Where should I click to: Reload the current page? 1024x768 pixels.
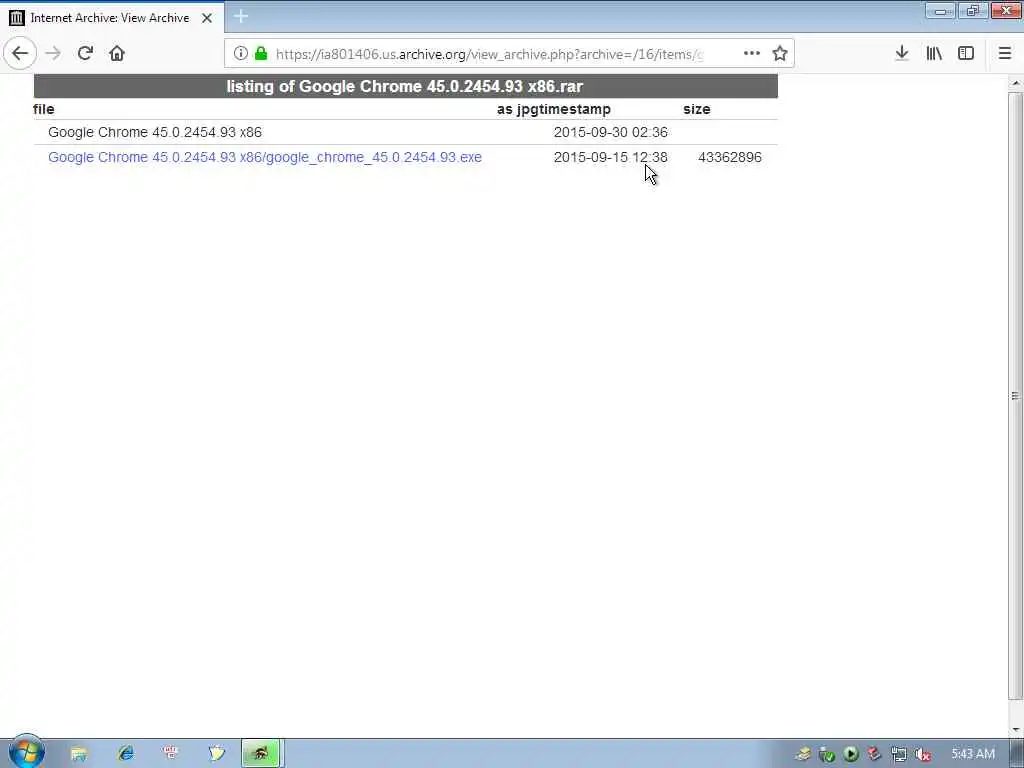85,53
